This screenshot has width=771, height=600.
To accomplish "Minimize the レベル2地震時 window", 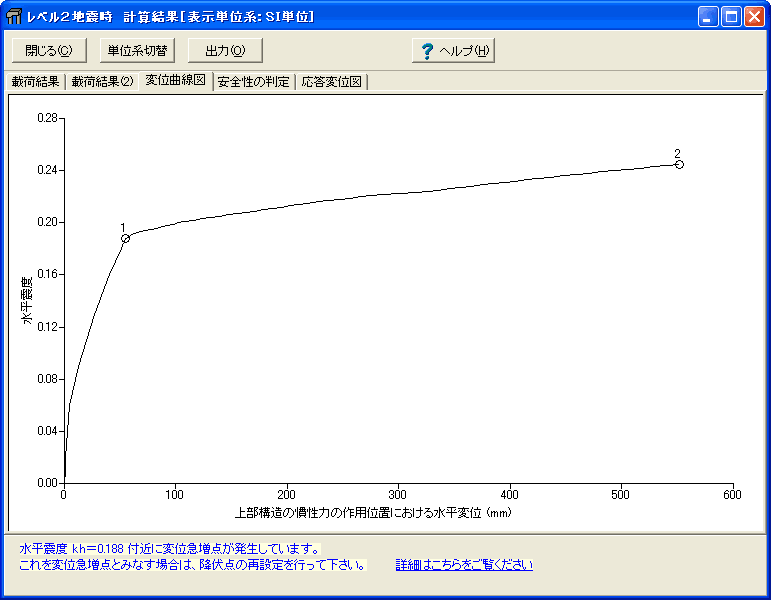I will (x=708, y=17).
